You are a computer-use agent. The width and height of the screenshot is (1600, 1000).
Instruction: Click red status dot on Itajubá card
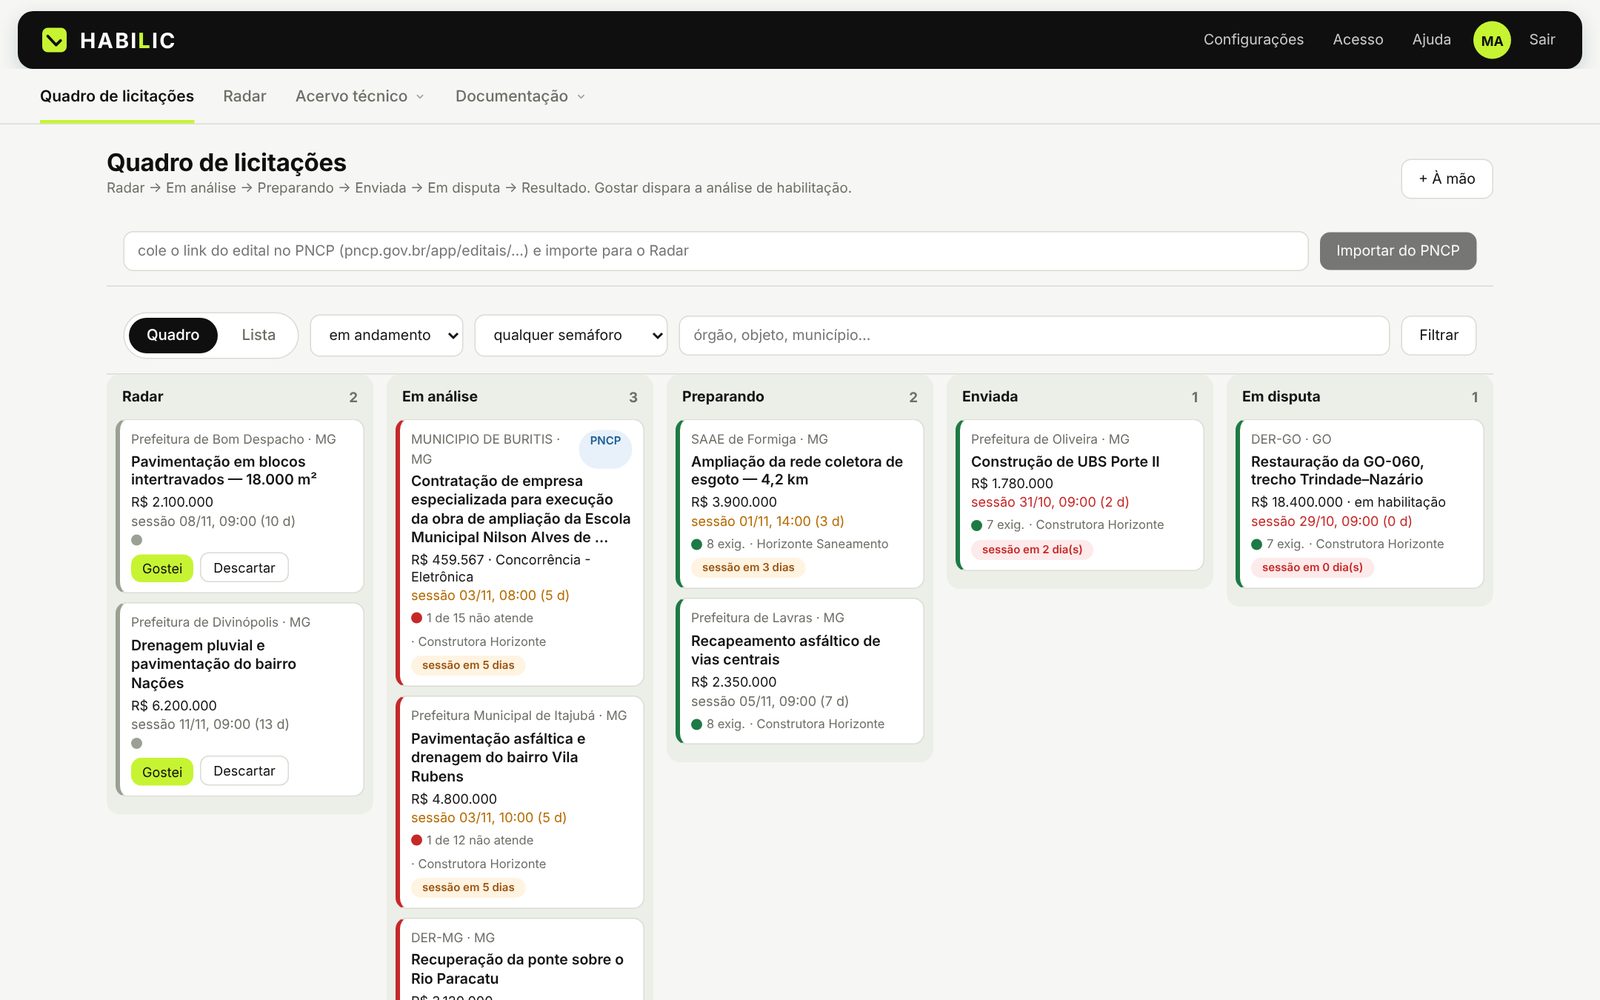point(417,840)
